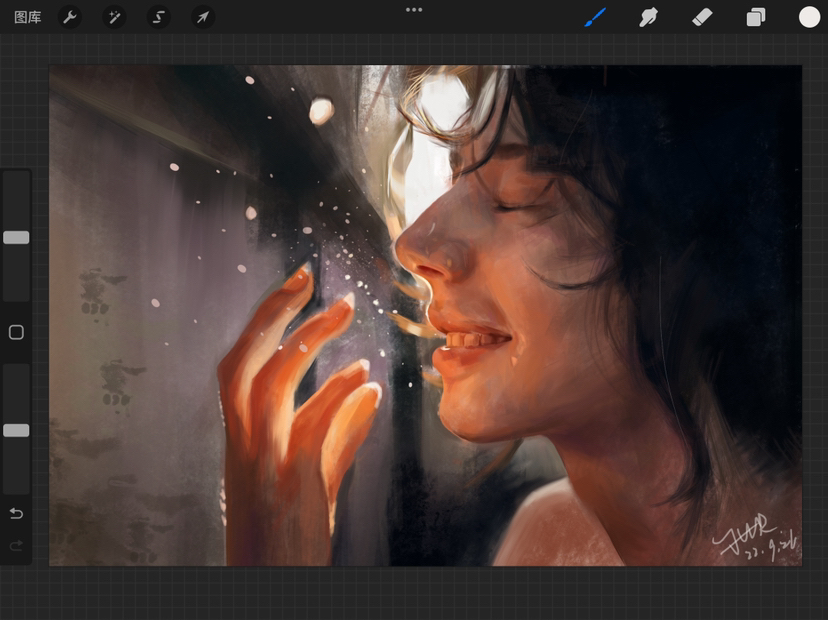This screenshot has width=828, height=620.
Task: Toggle Selection mode with the S icon
Action: click(x=158, y=17)
